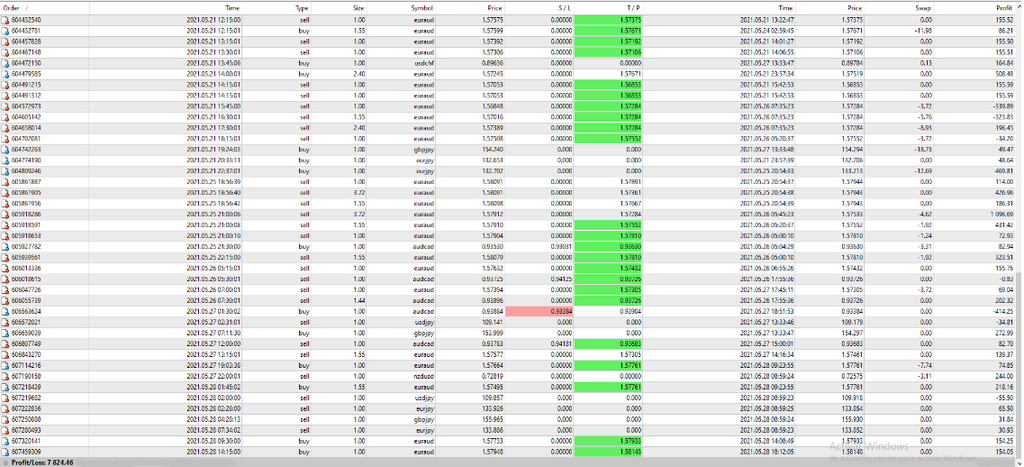Sort by the Size column header
The image size is (1024, 467).
click(x=359, y=8)
